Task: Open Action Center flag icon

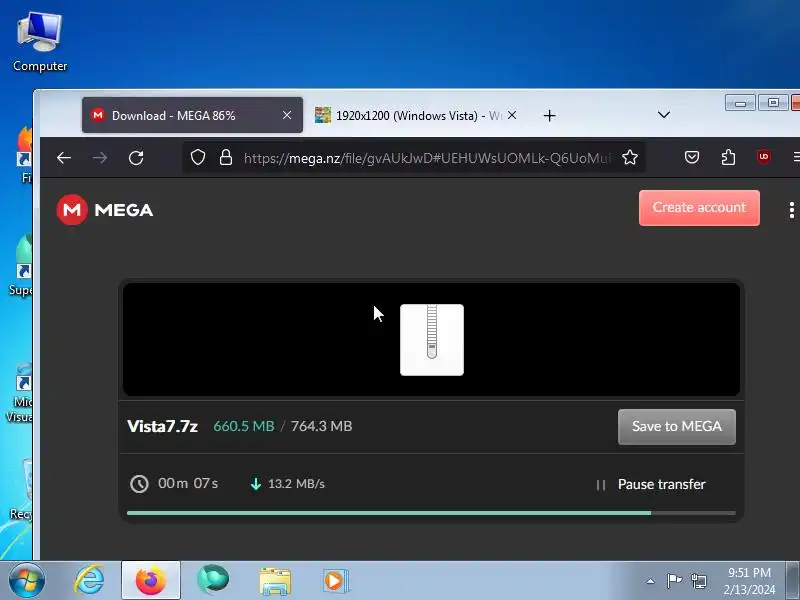Action: (674, 581)
